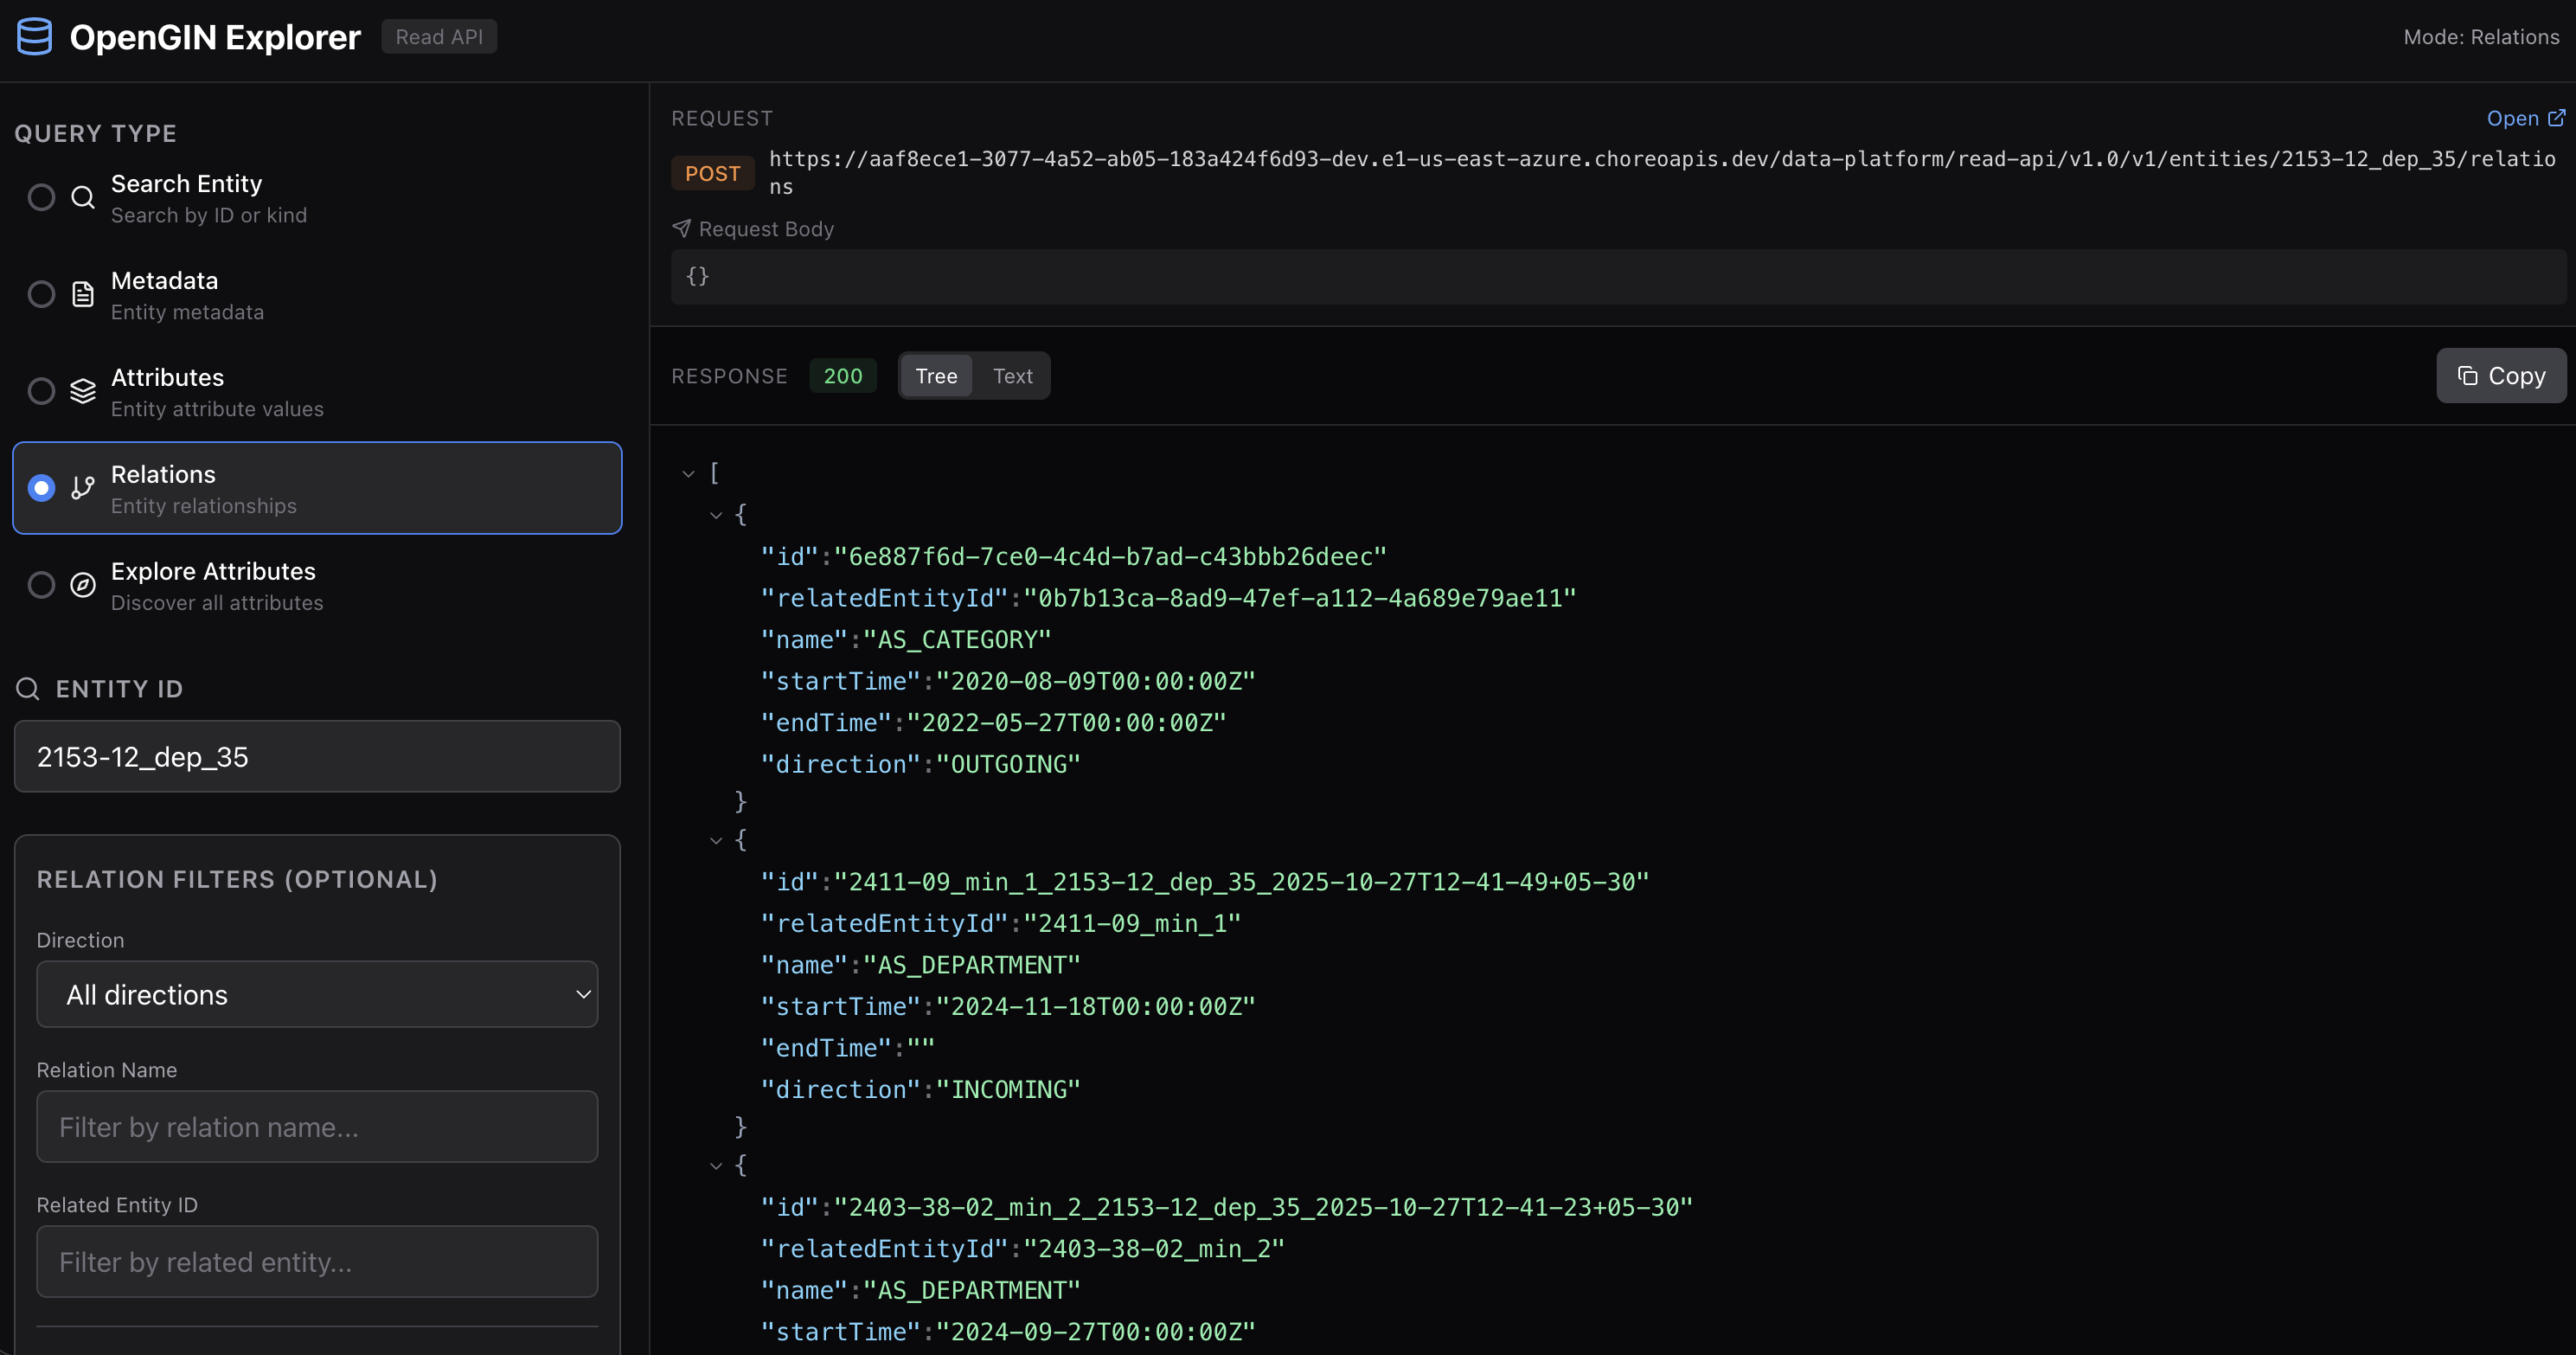
Task: Click the Entity ID input field
Action: (x=317, y=757)
